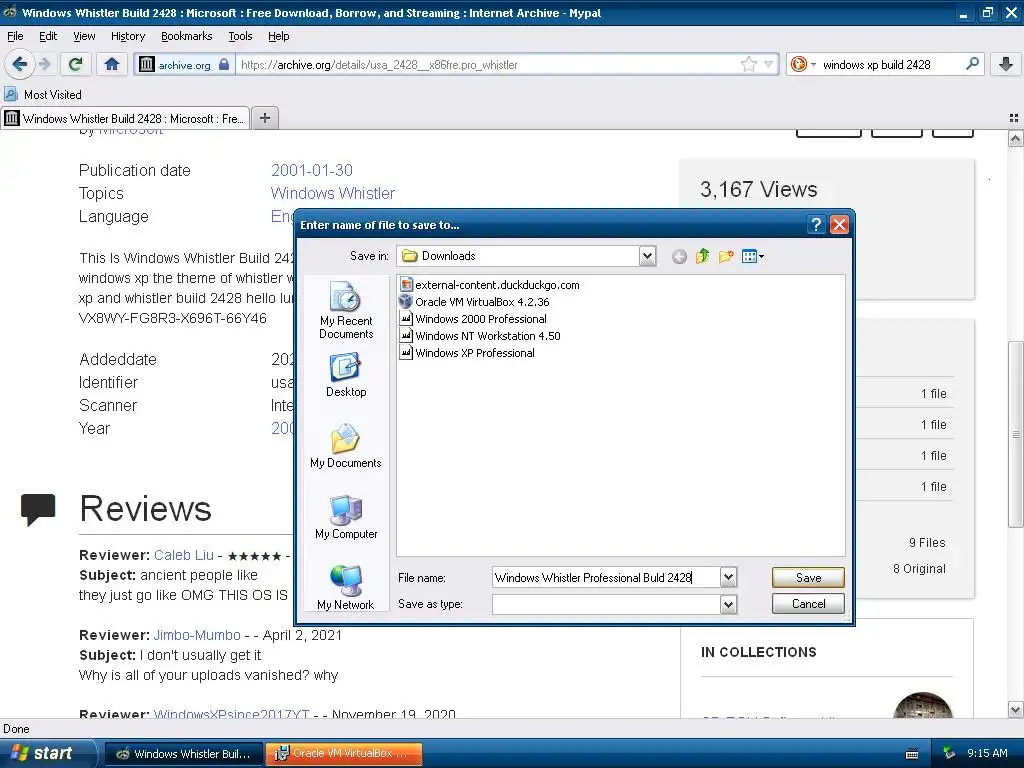1024x768 pixels.
Task: Open the search engine selector arrow
Action: click(813, 65)
